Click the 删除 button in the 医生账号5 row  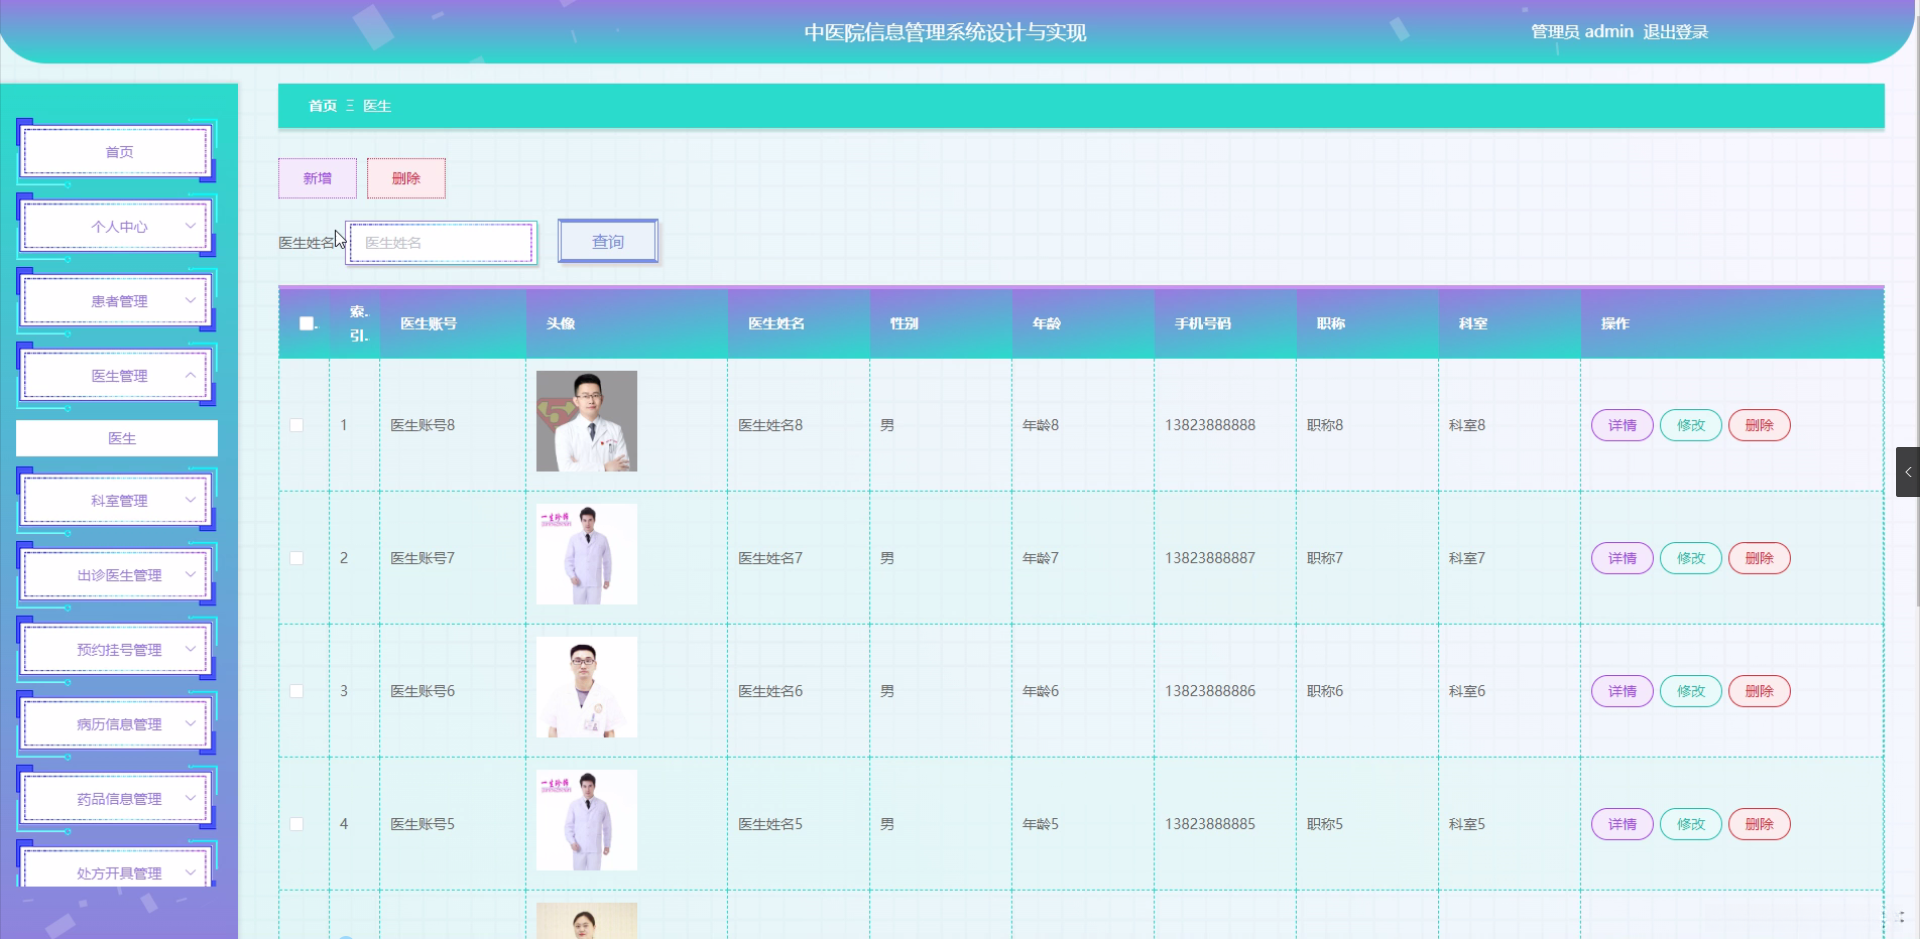point(1759,824)
